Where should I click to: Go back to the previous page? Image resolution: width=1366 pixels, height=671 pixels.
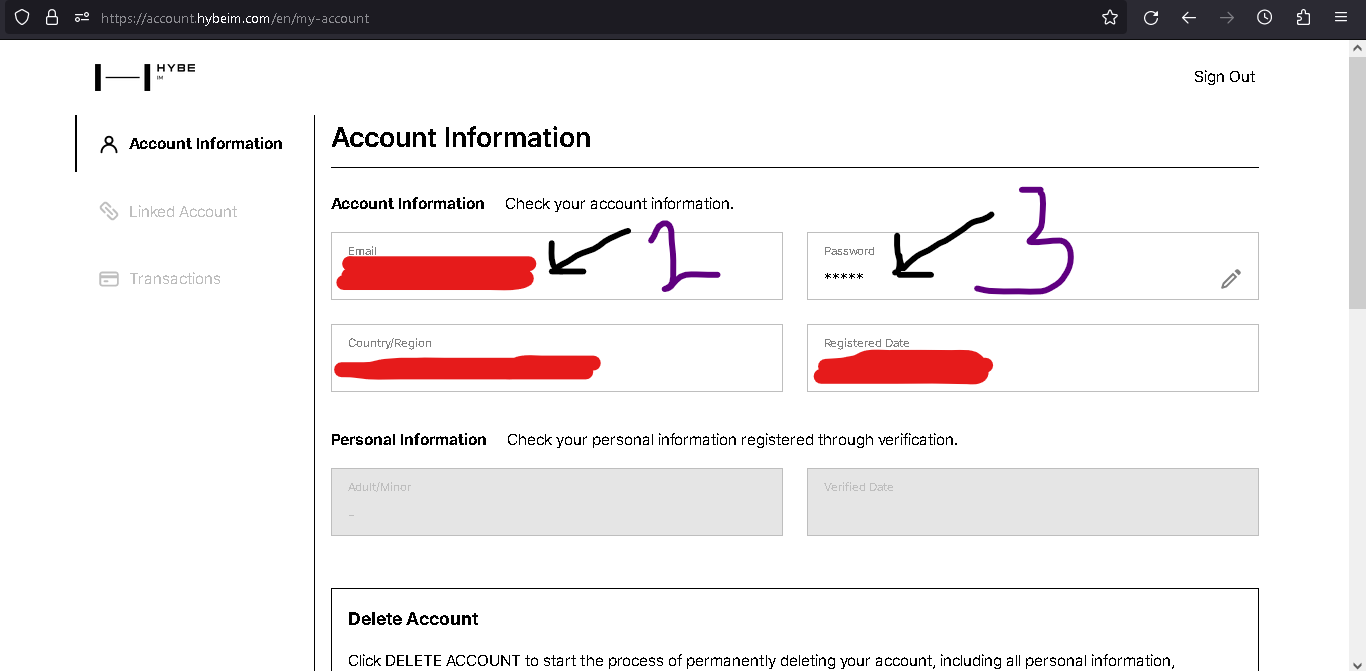click(x=1189, y=17)
